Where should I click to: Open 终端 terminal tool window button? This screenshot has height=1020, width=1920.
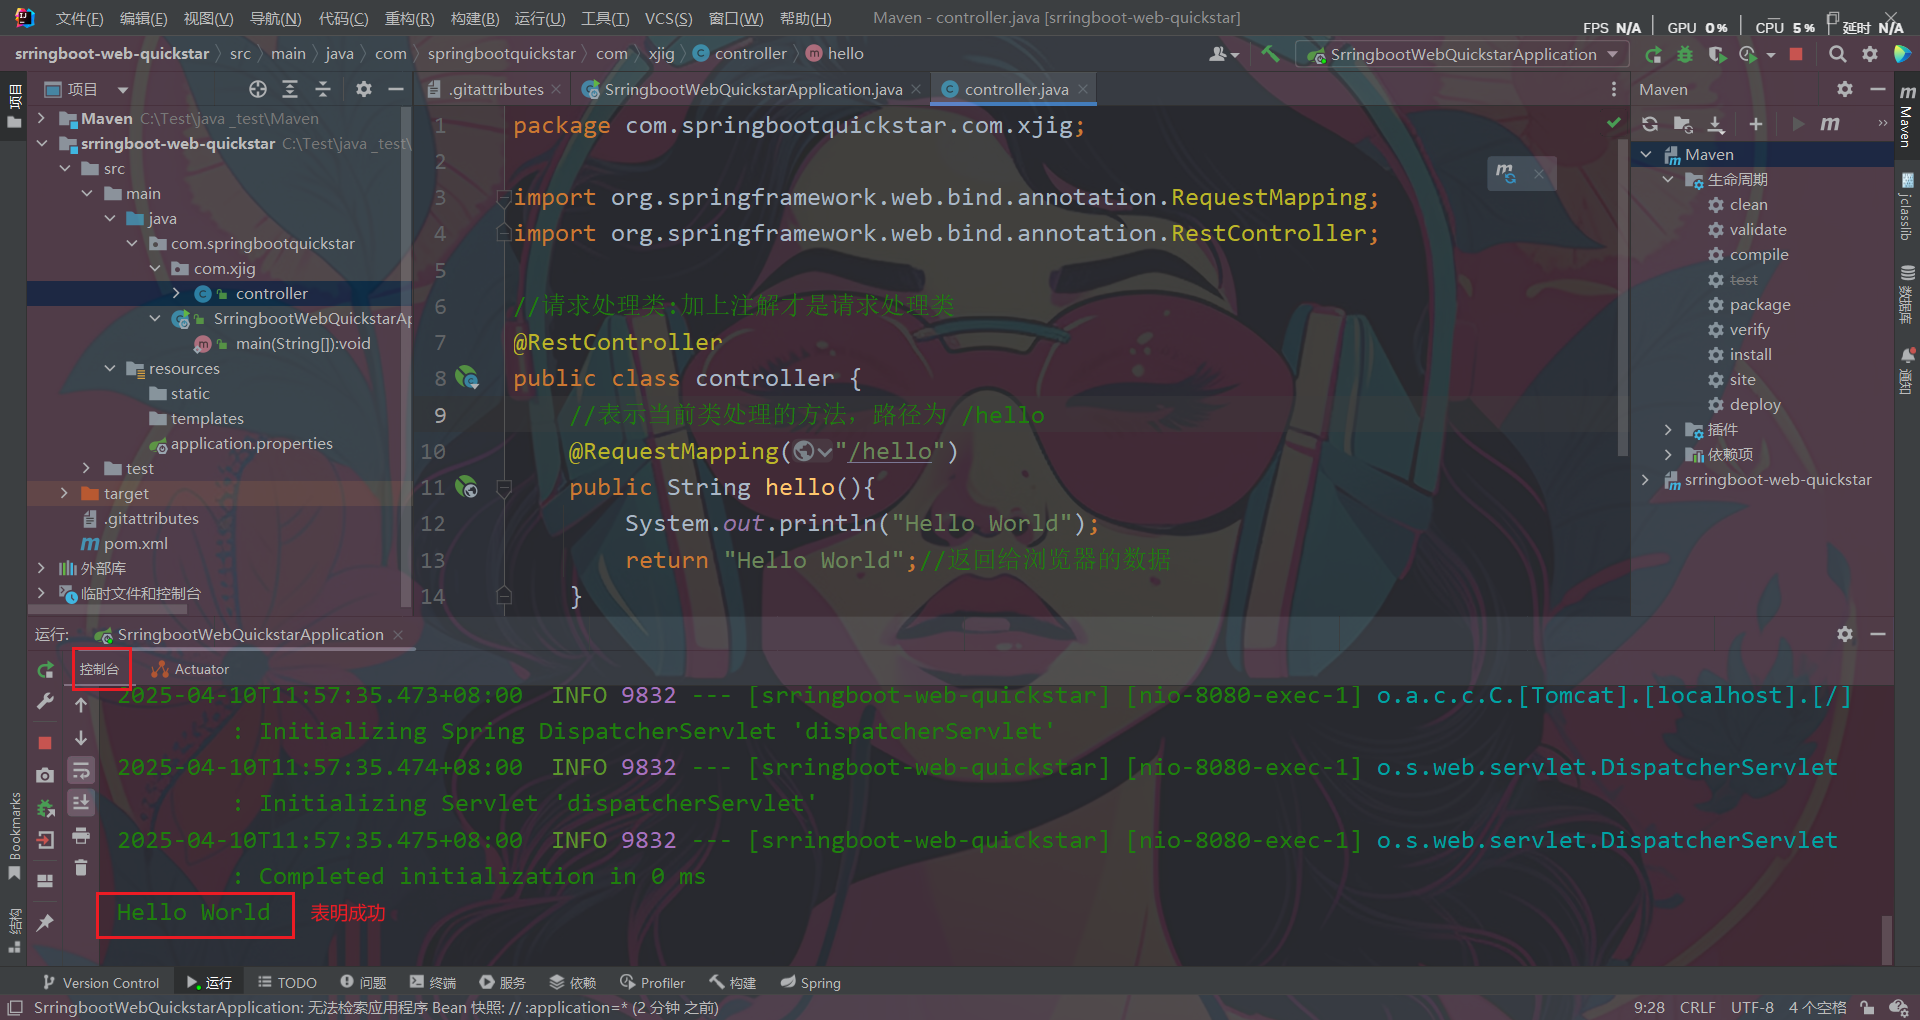433,983
